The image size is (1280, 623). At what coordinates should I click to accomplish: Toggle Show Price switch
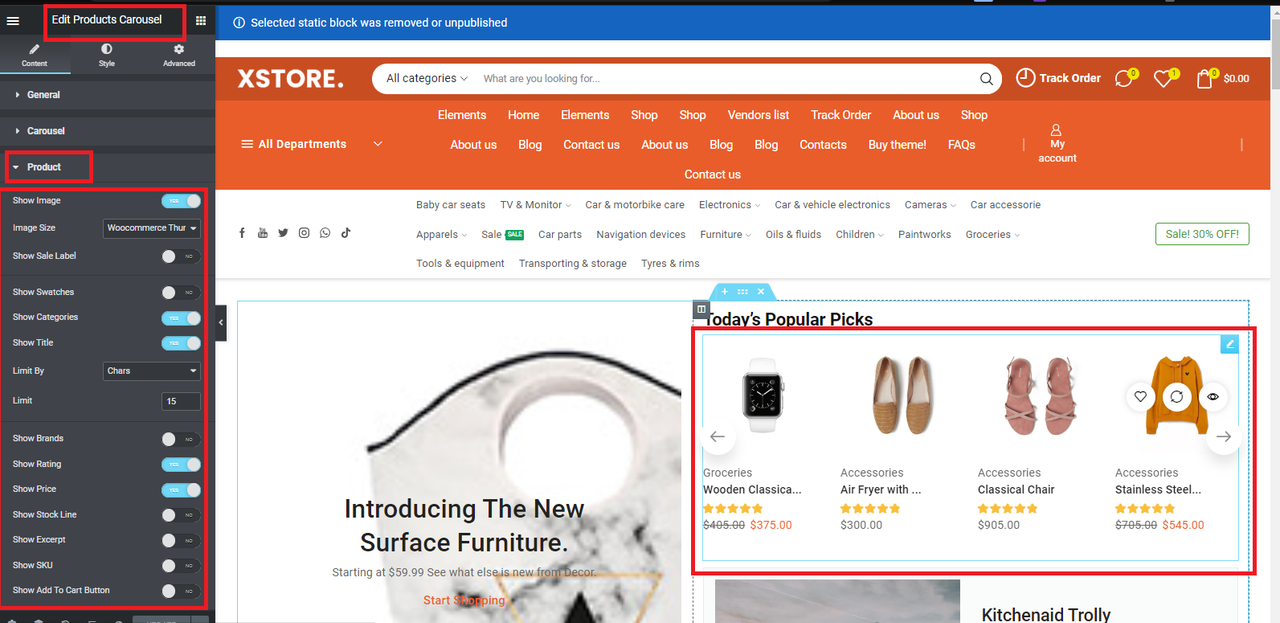181,490
